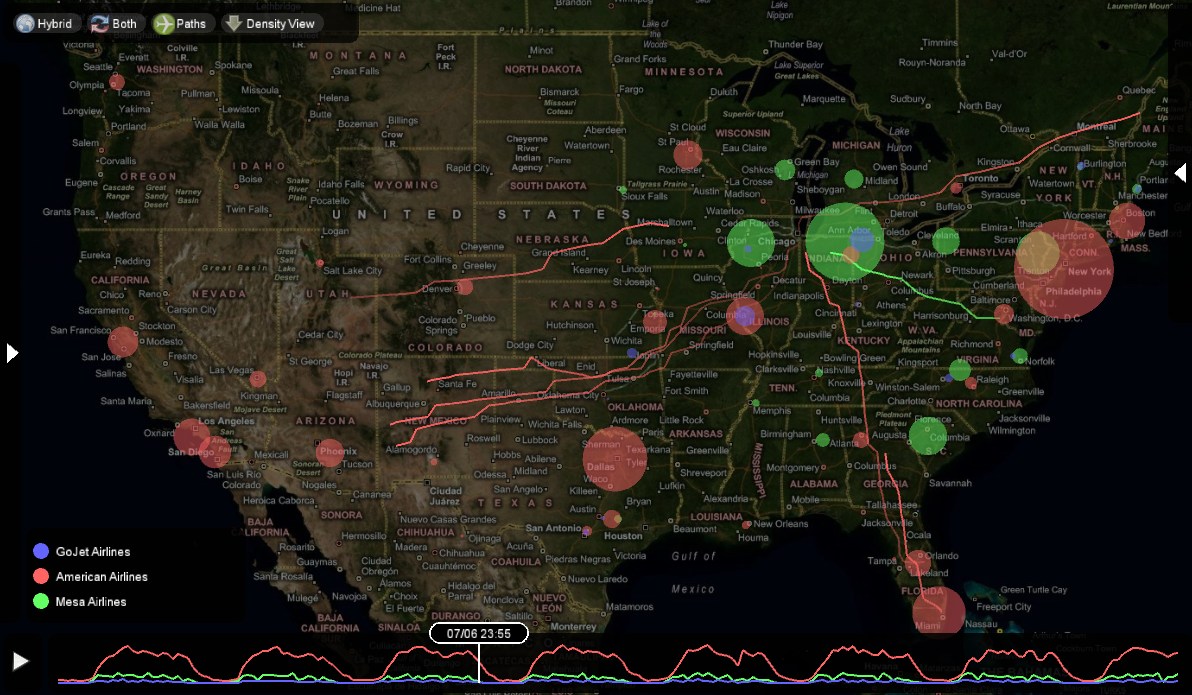The image size is (1192, 695).
Task: Select American Airlines legend label
Action: pos(101,576)
